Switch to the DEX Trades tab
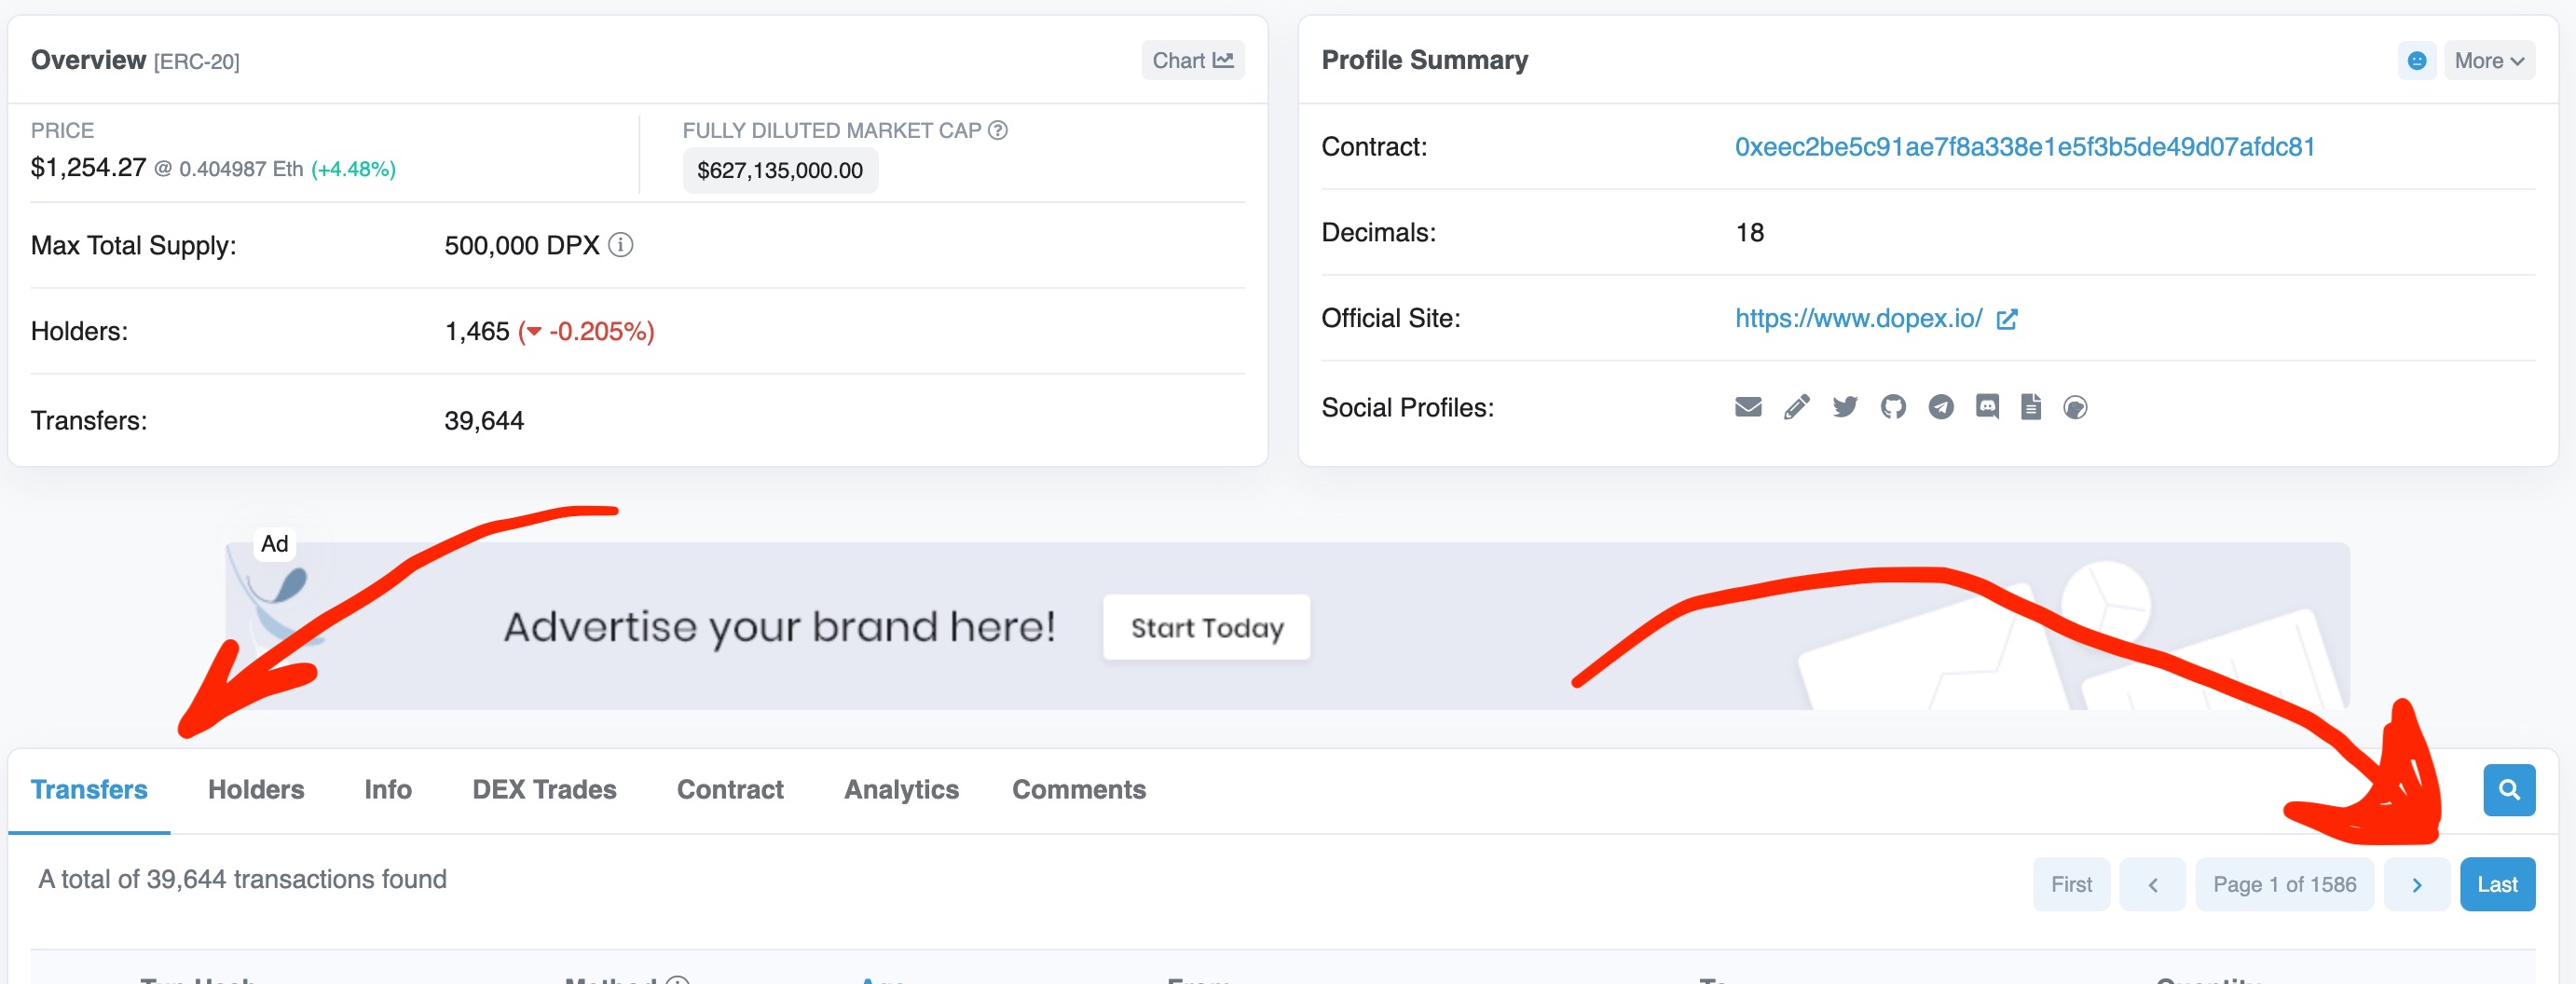 pos(544,790)
